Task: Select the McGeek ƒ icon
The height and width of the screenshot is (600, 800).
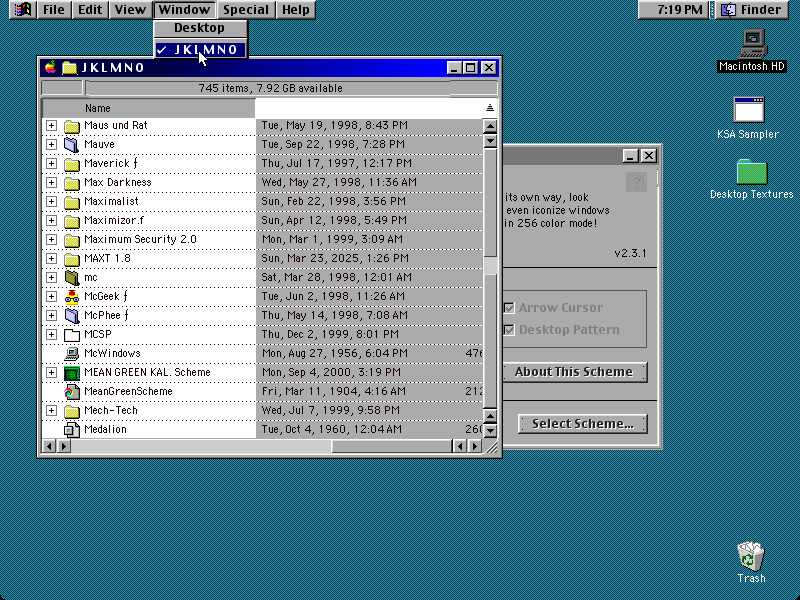Action: [x=72, y=296]
